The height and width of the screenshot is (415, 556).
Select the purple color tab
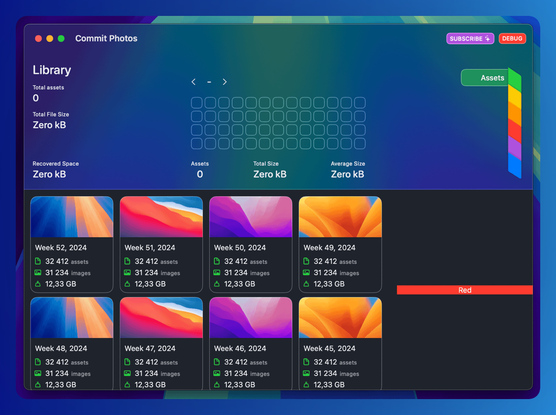tap(515, 148)
